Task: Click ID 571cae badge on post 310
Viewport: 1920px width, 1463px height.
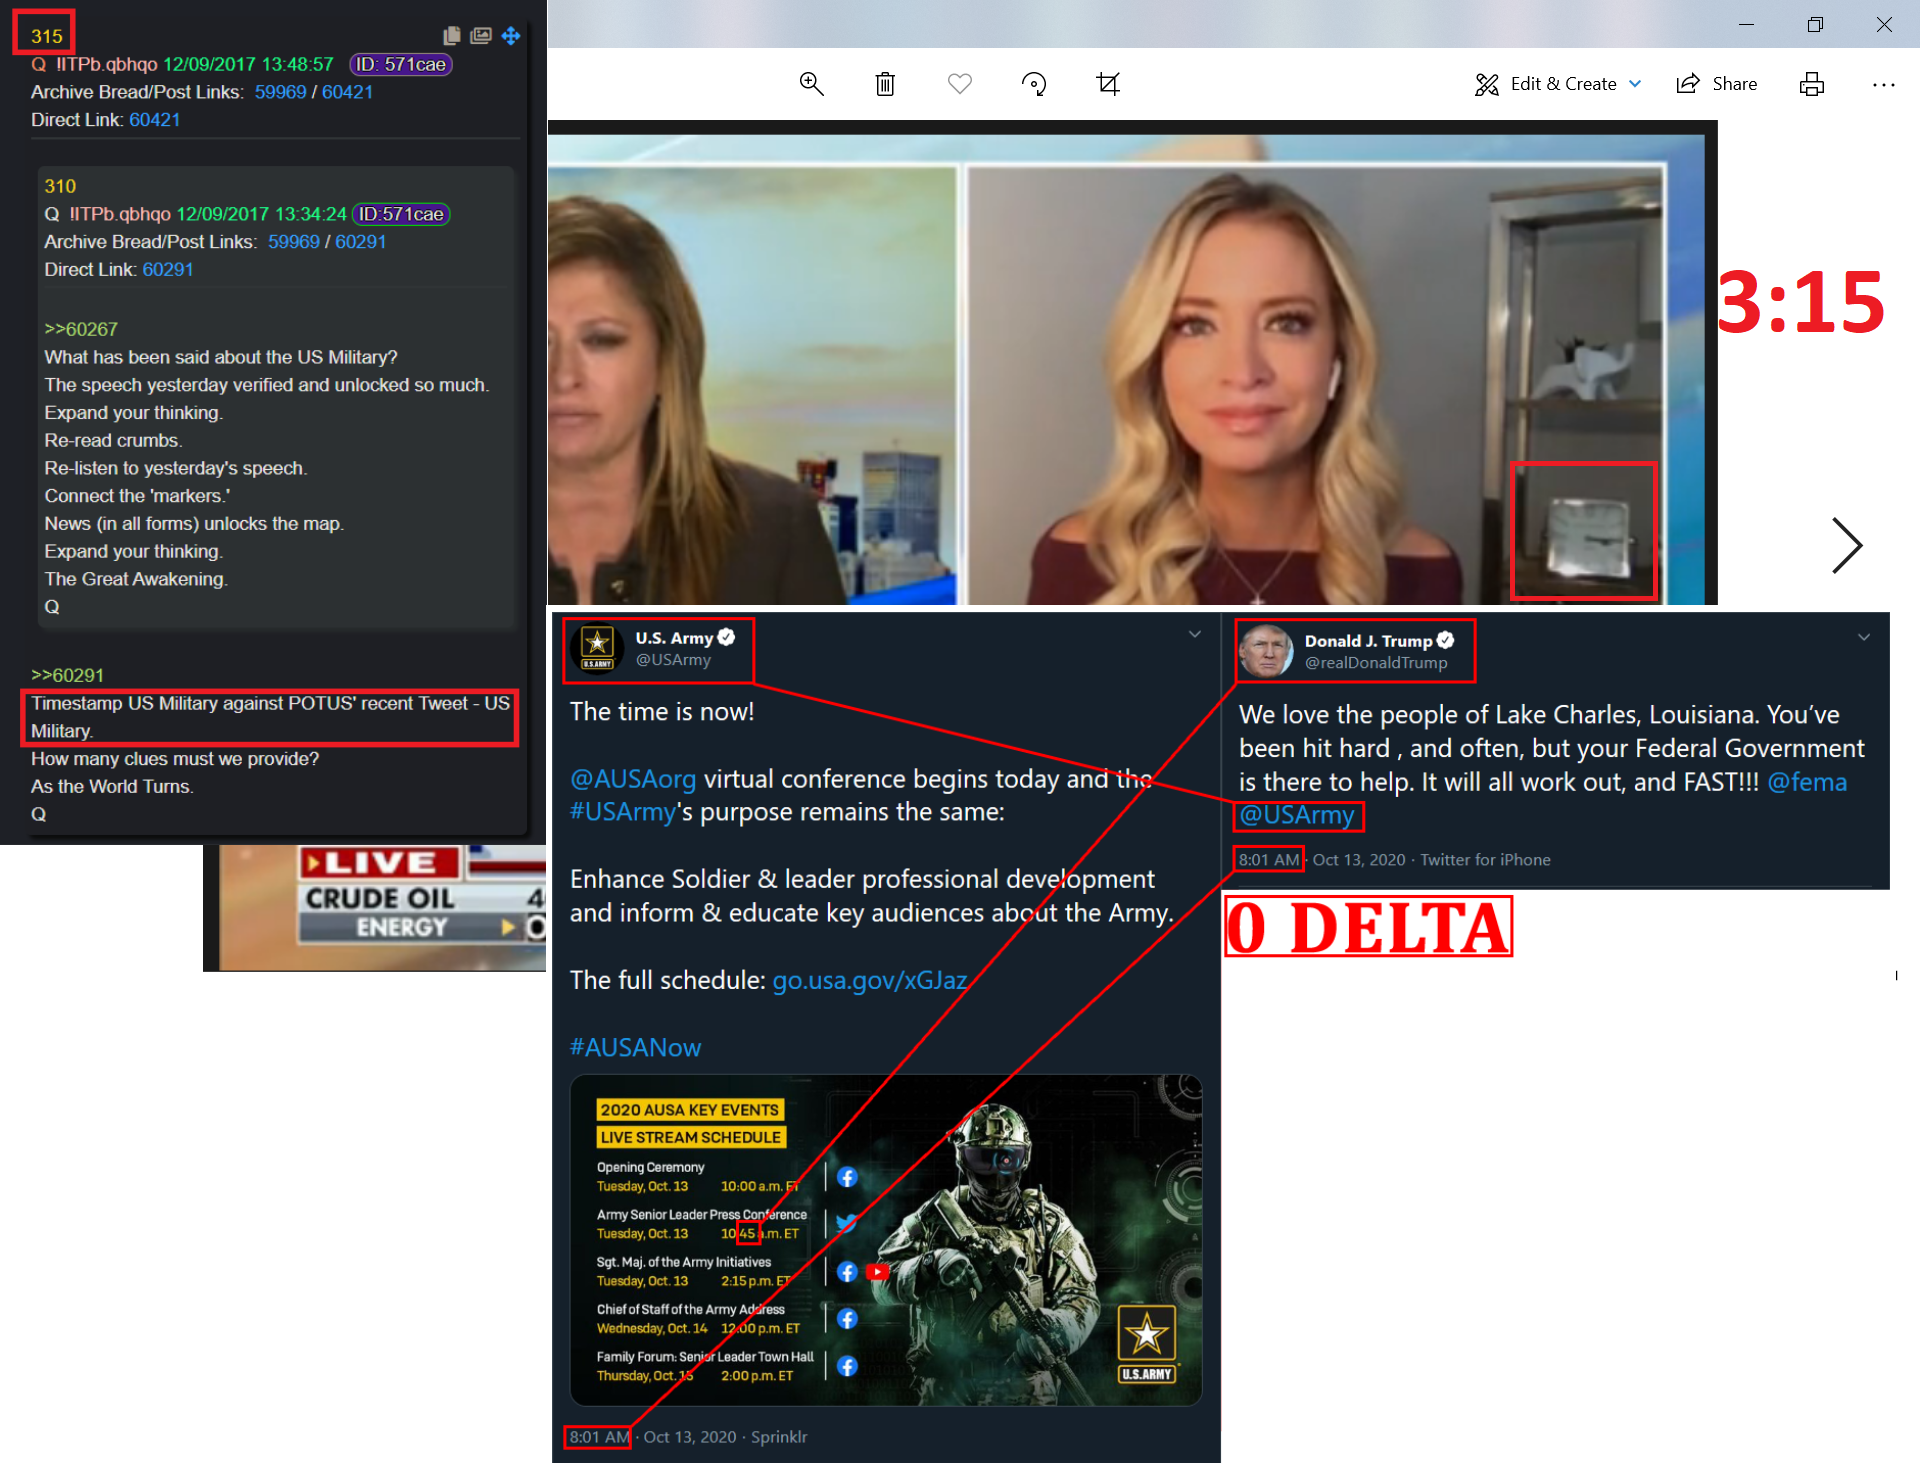Action: coord(401,214)
